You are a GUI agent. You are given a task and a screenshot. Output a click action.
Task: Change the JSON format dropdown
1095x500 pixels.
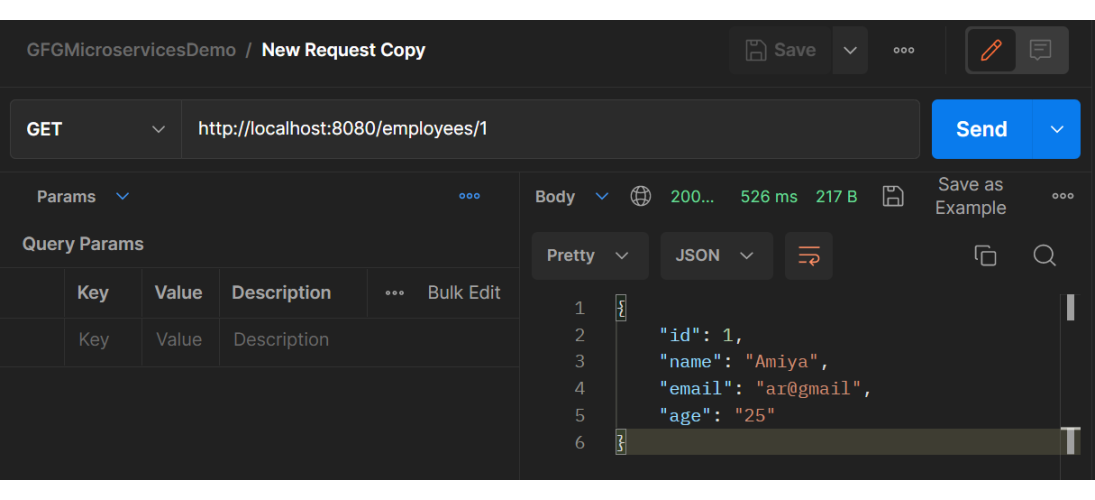coord(716,256)
